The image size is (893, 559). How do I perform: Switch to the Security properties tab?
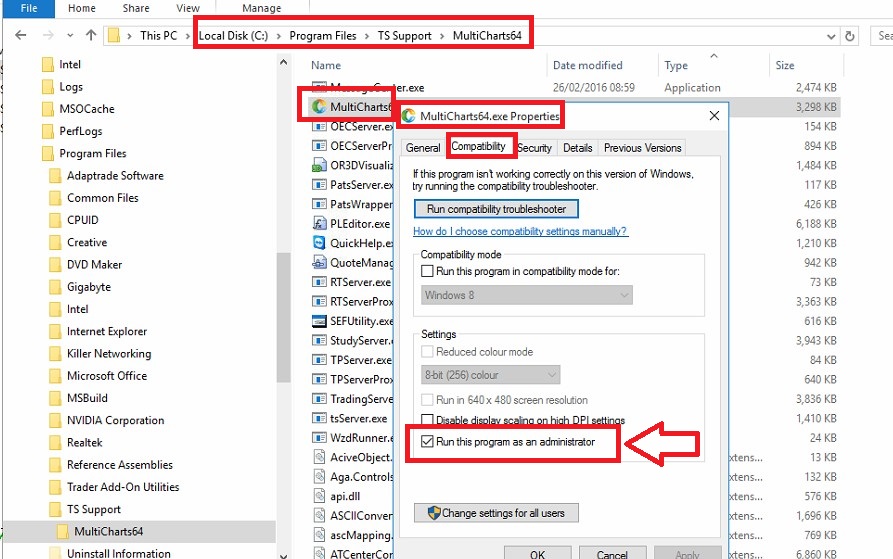(534, 147)
